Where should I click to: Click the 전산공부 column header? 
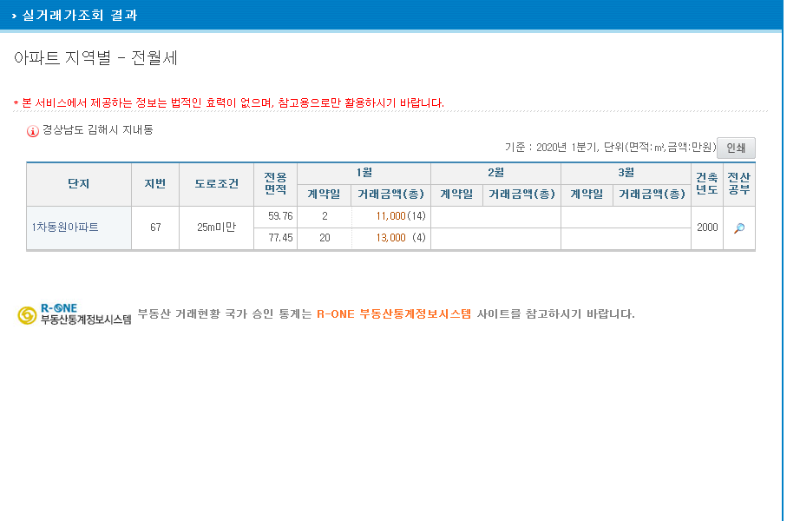click(x=739, y=184)
